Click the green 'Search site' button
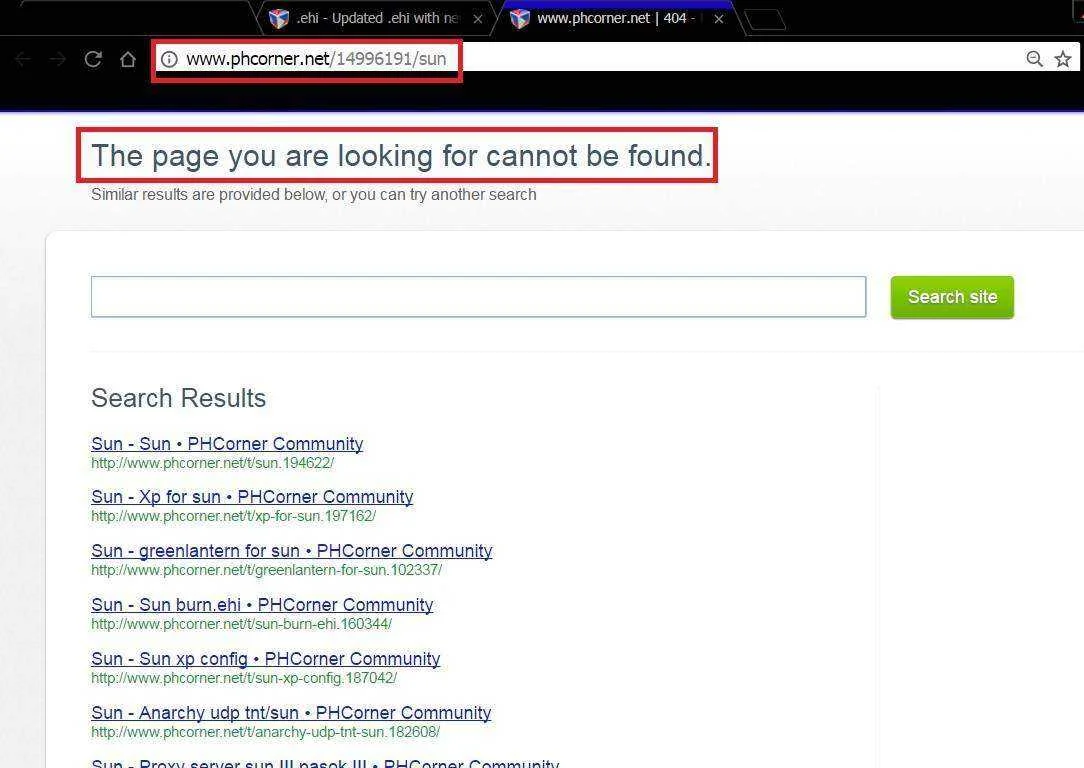The height and width of the screenshot is (768, 1084). tap(952, 297)
